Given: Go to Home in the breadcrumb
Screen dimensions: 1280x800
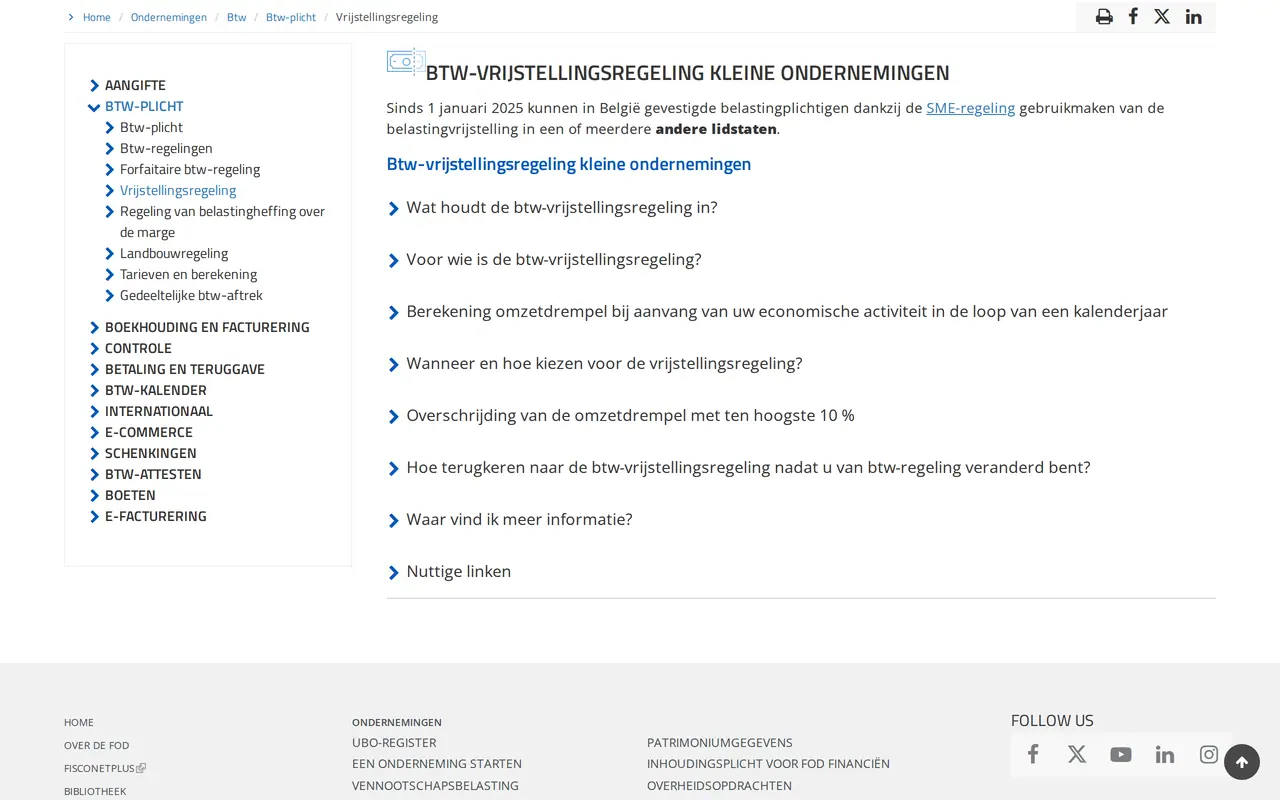Looking at the screenshot, I should [97, 17].
